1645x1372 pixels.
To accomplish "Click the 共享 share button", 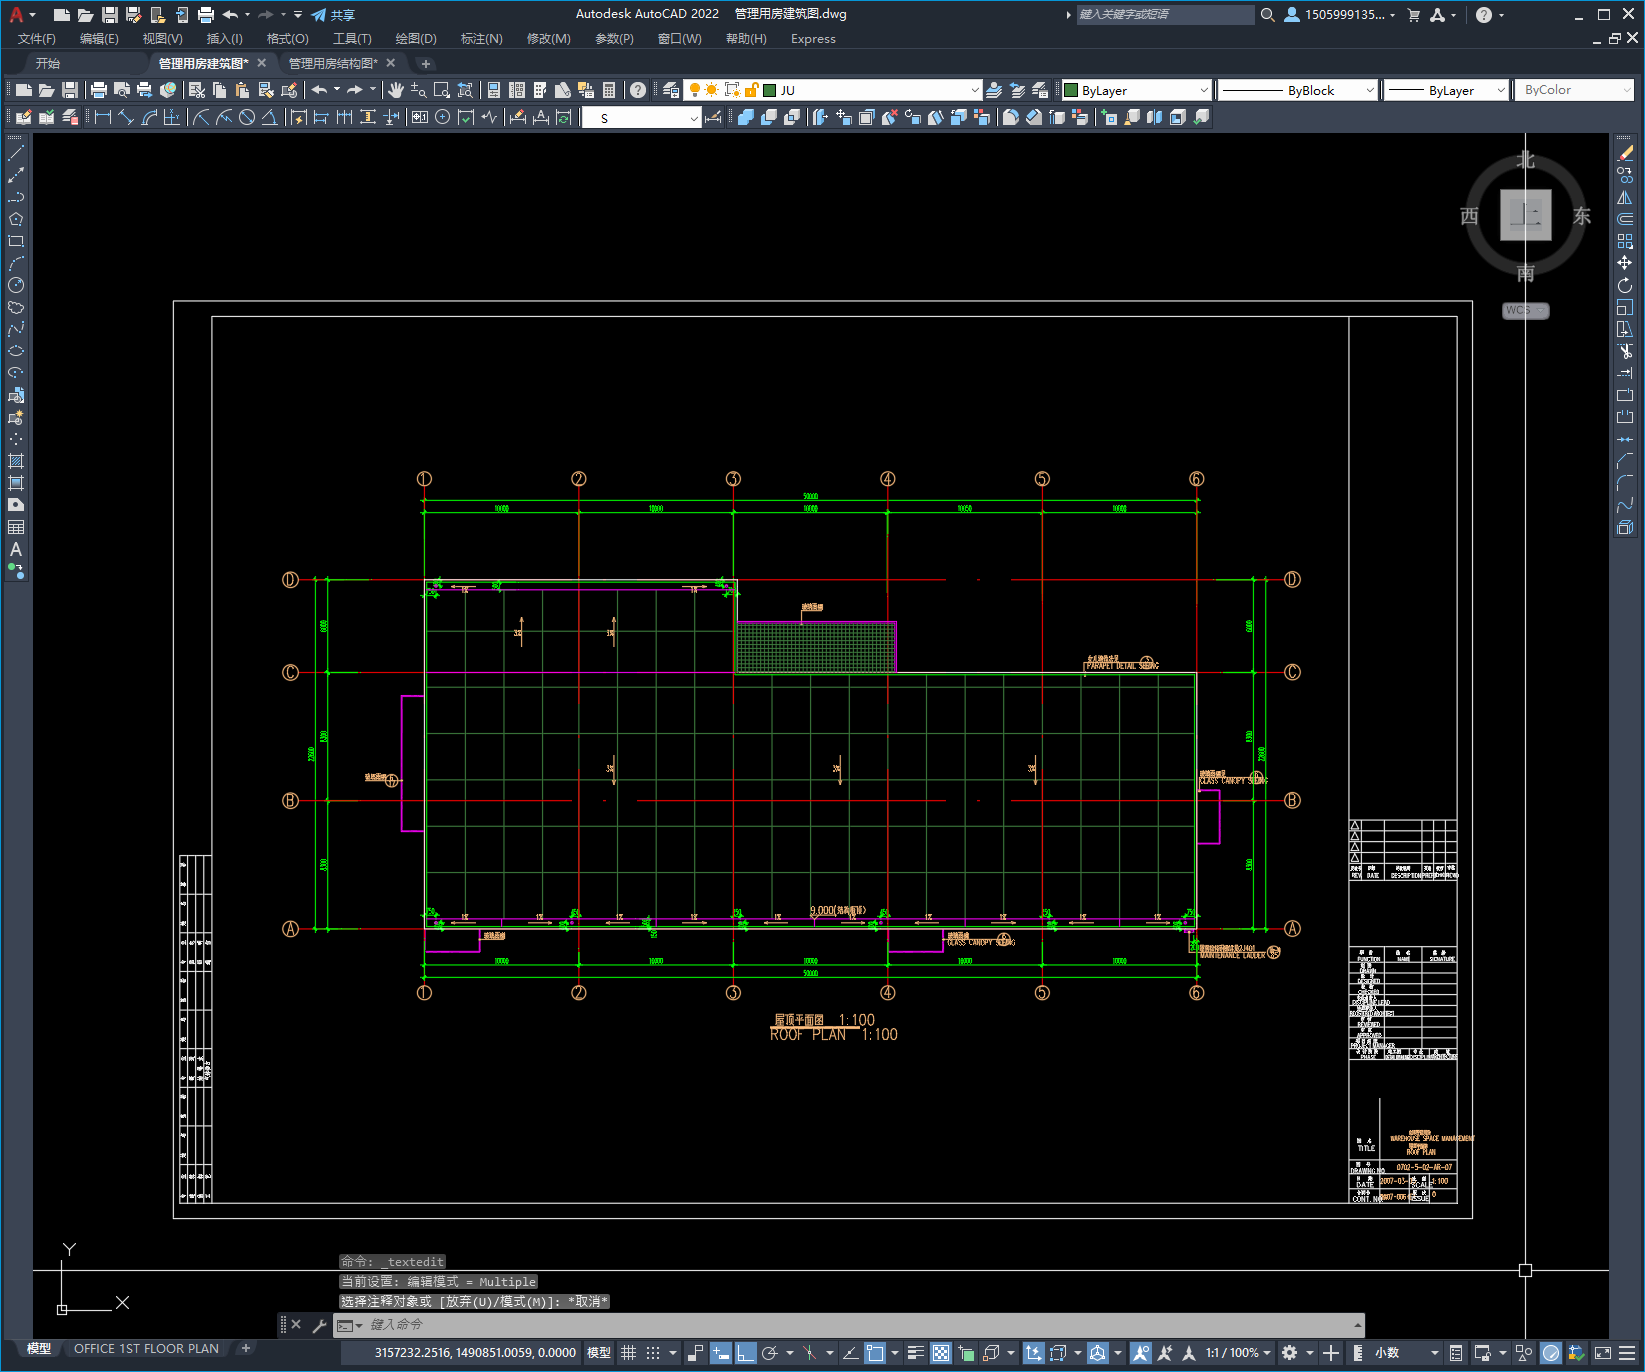I will (333, 15).
